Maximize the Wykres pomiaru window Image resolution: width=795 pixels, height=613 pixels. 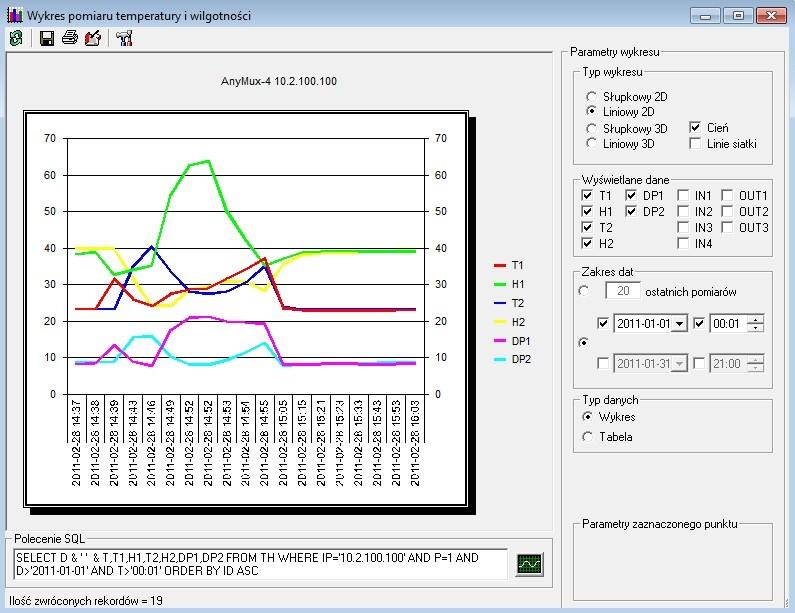click(738, 16)
